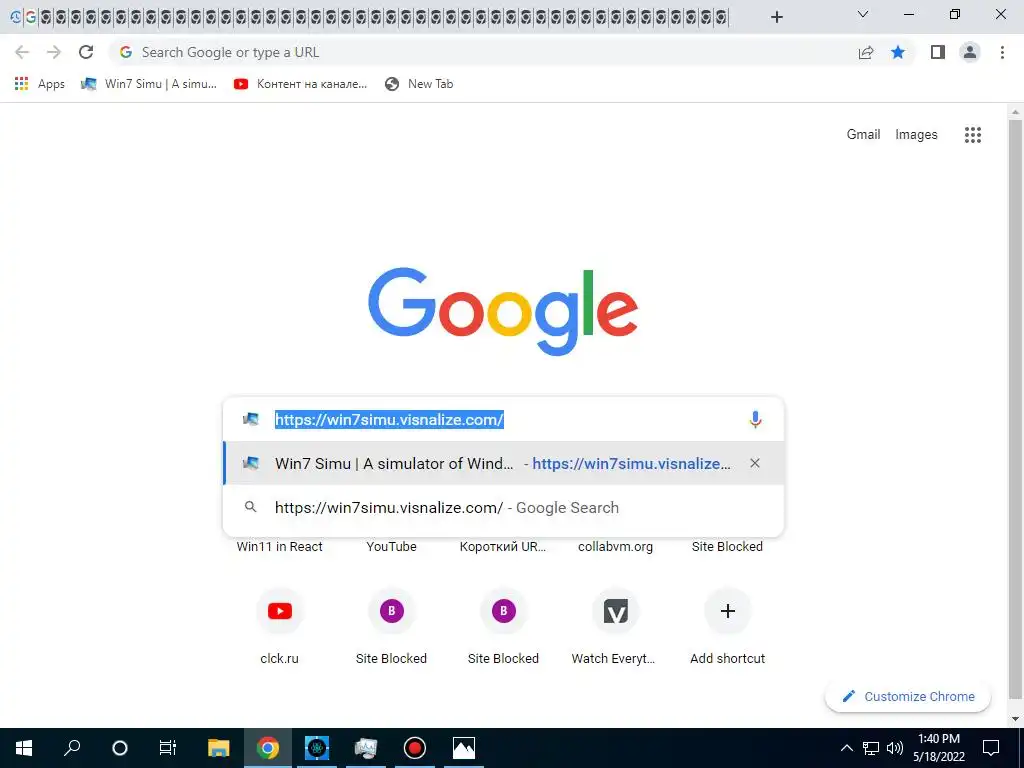Screen dimensions: 1024x768
Task: Select the Win7 Simu simulator suggestion
Action: coord(503,463)
